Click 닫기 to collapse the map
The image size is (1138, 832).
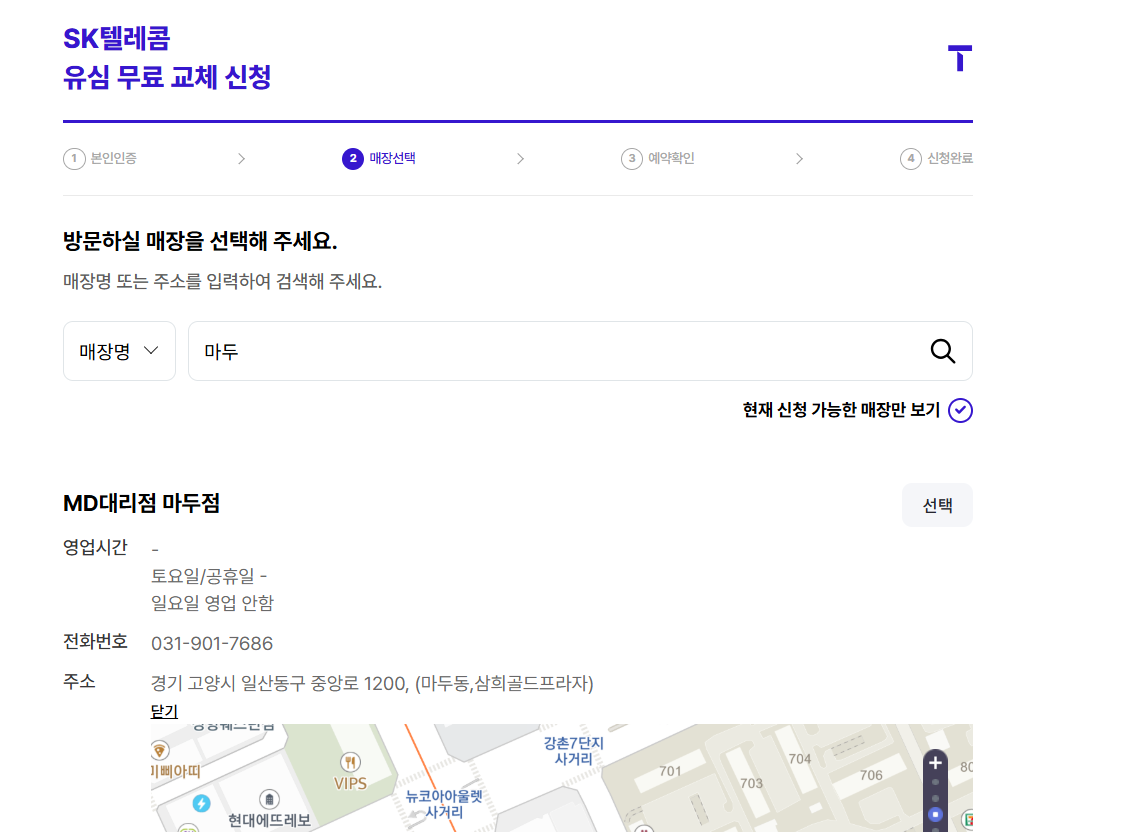[164, 711]
